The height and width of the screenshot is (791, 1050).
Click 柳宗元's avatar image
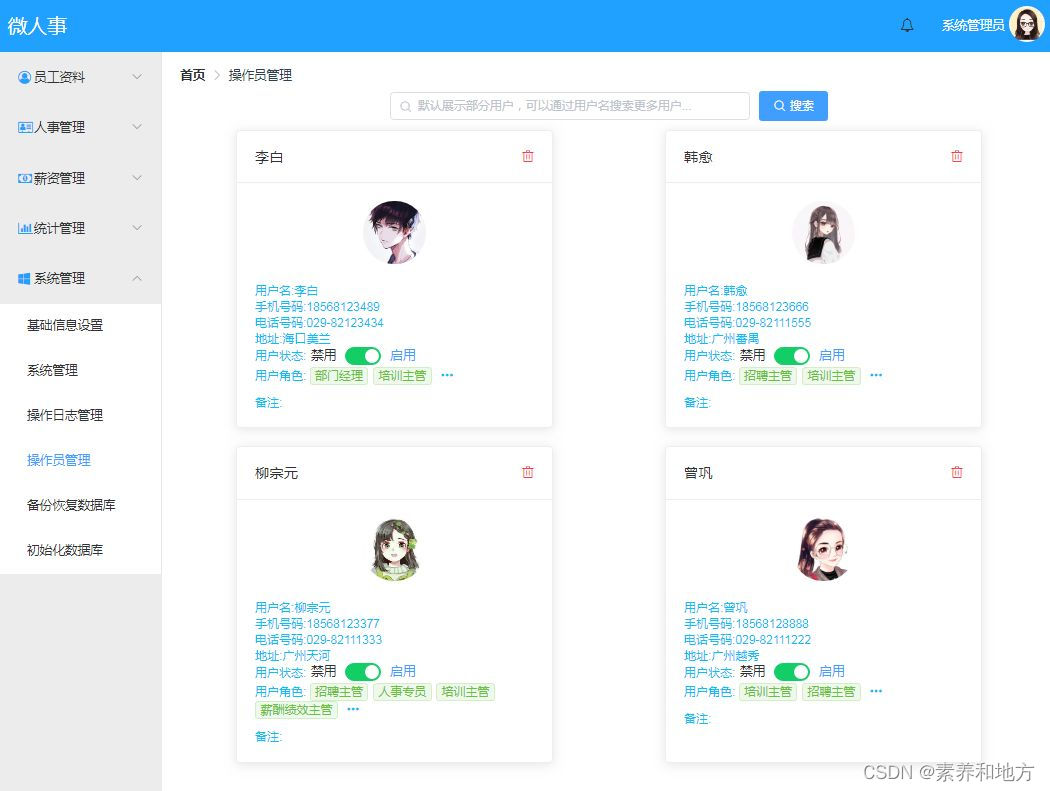tap(394, 549)
